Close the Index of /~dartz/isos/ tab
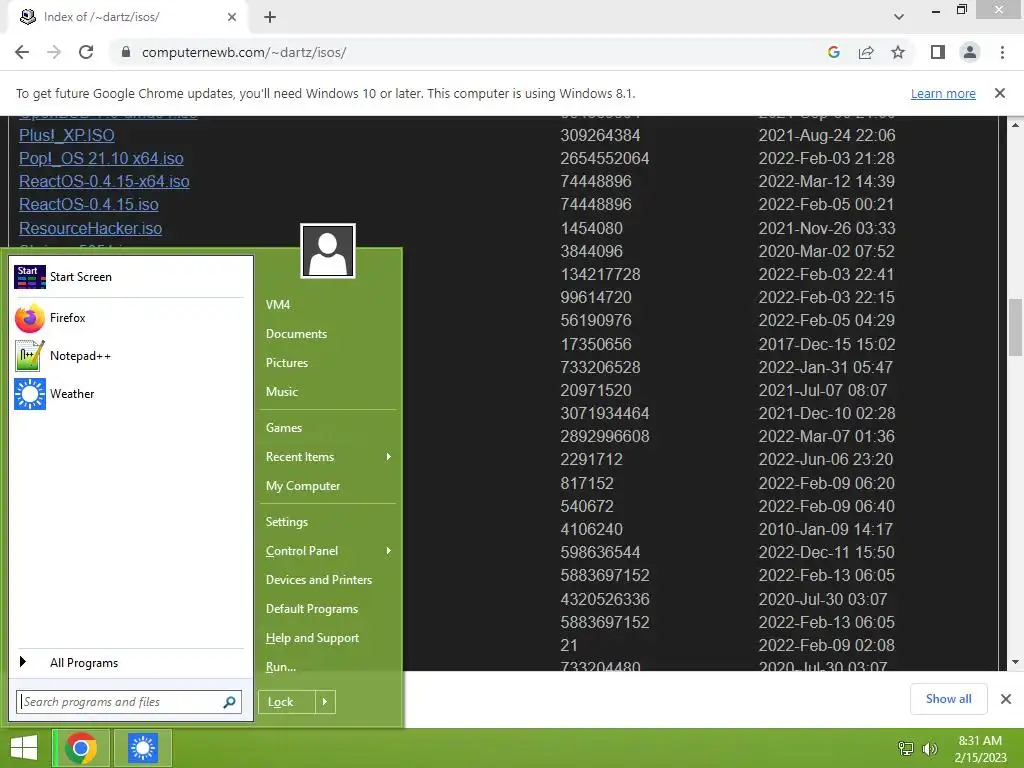Viewport: 1024px width, 768px height. coord(232,17)
